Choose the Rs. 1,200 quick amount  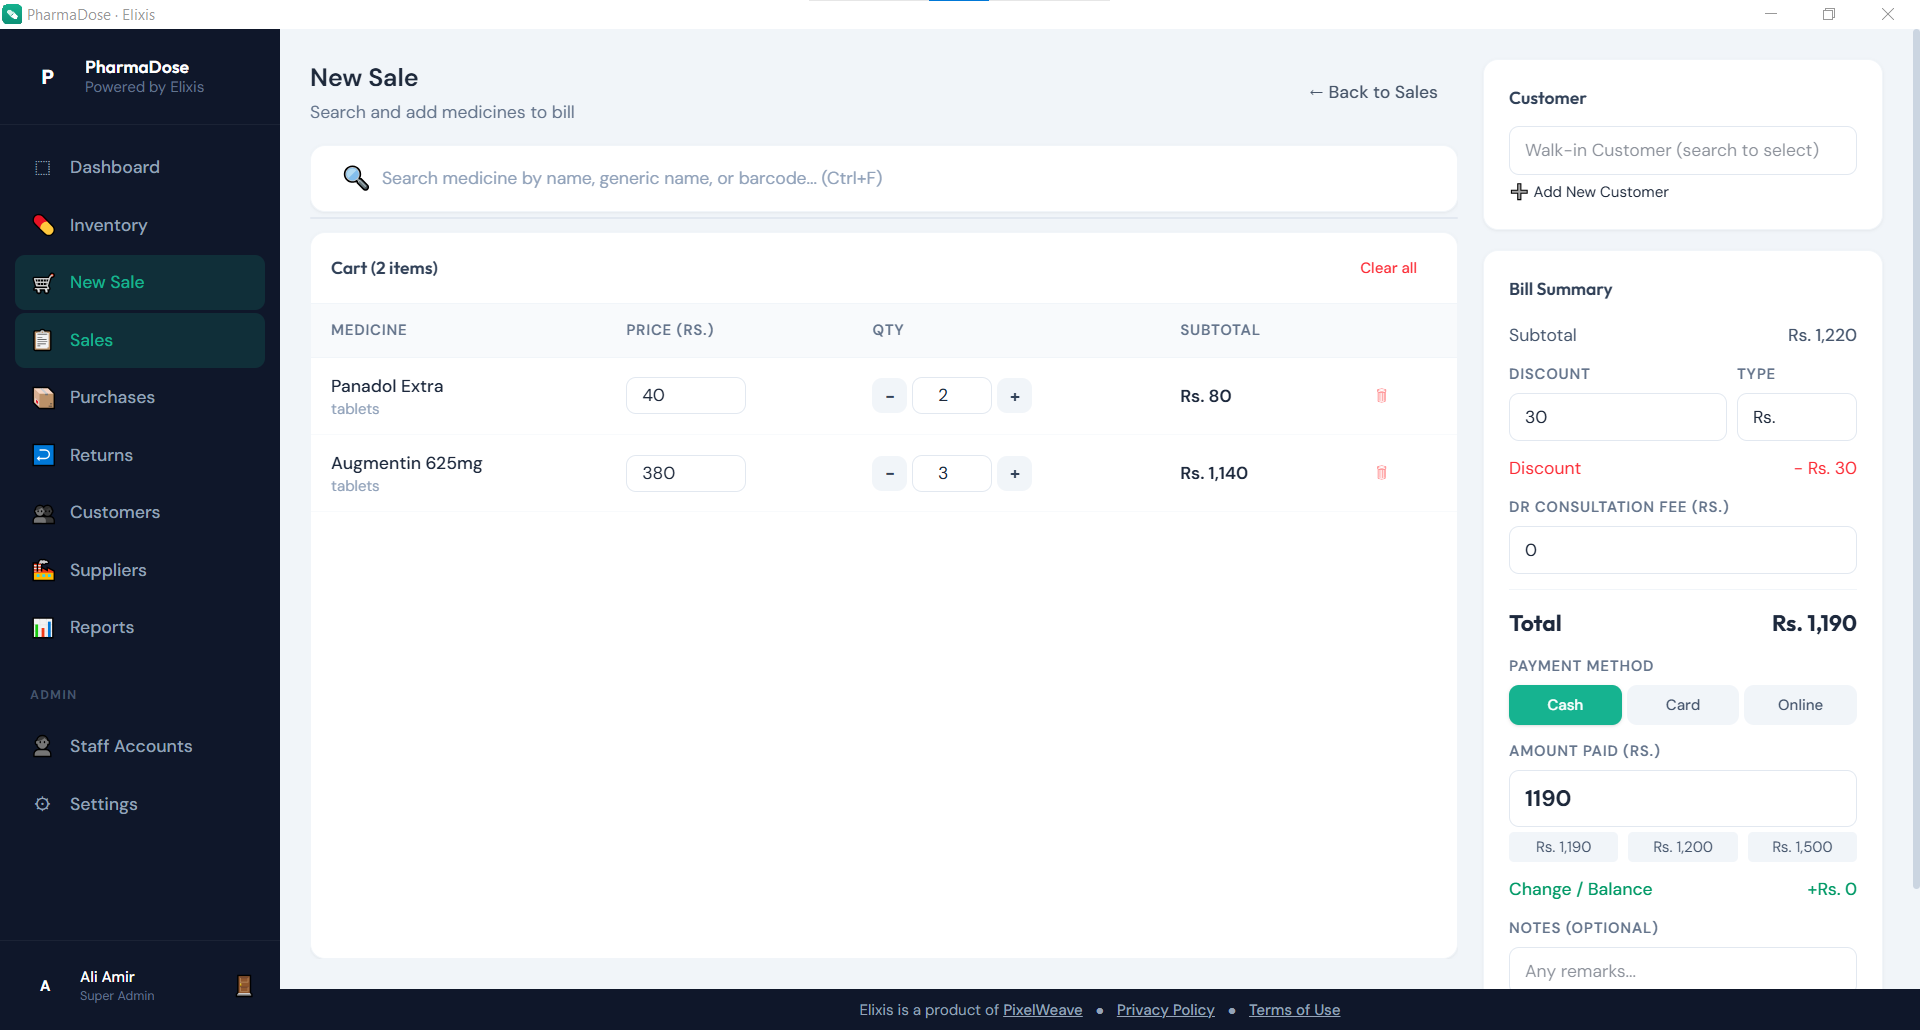1682,847
